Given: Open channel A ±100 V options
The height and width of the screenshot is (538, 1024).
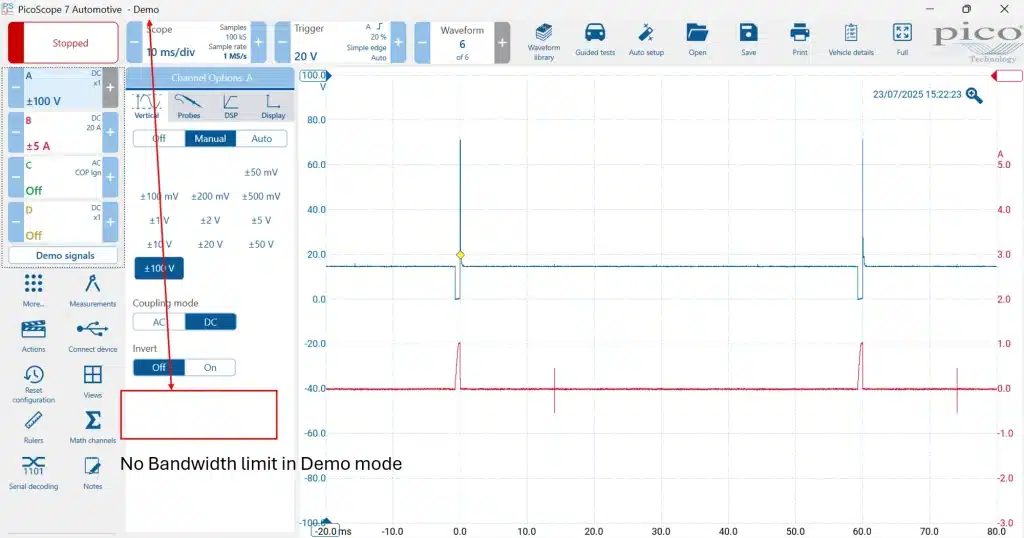Looking at the screenshot, I should [x=63, y=87].
